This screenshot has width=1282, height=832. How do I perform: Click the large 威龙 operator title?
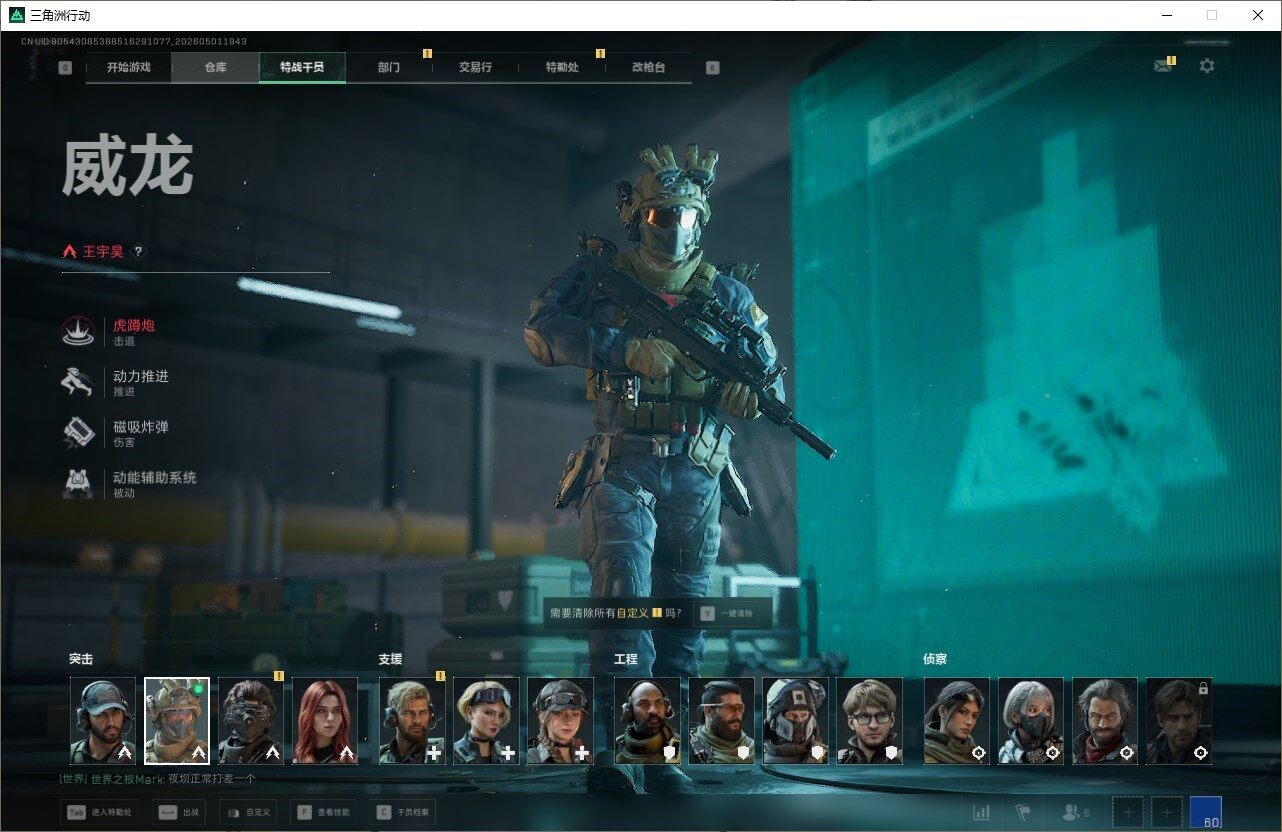point(127,168)
